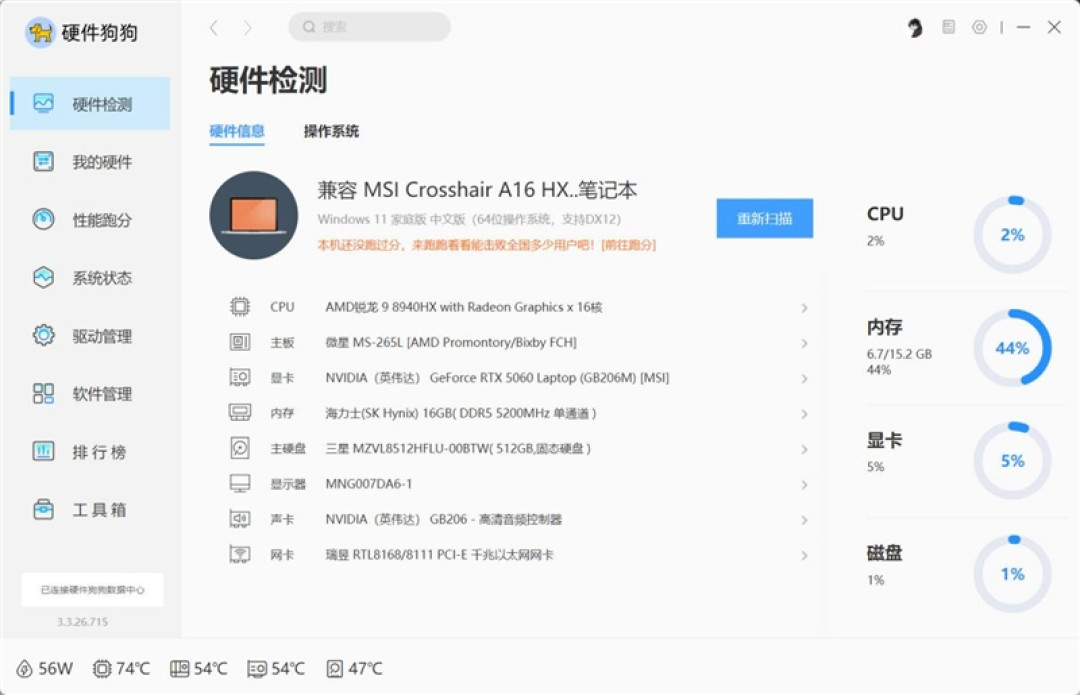Viewport: 1080px width, 695px height.
Task: Open settings via the title bar gear icon
Action: pyautogui.click(x=979, y=27)
